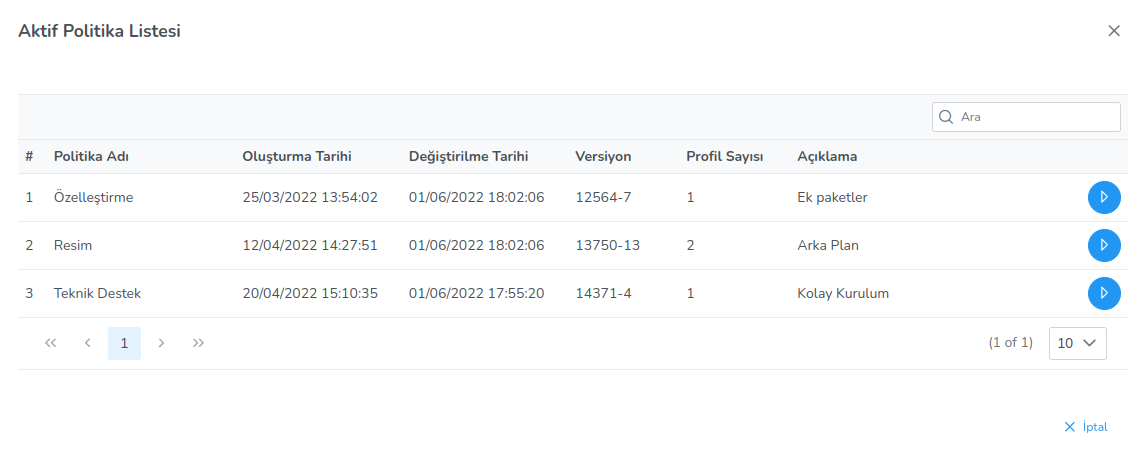Click the search magnifier icon
The image size is (1146, 458).
coord(946,117)
